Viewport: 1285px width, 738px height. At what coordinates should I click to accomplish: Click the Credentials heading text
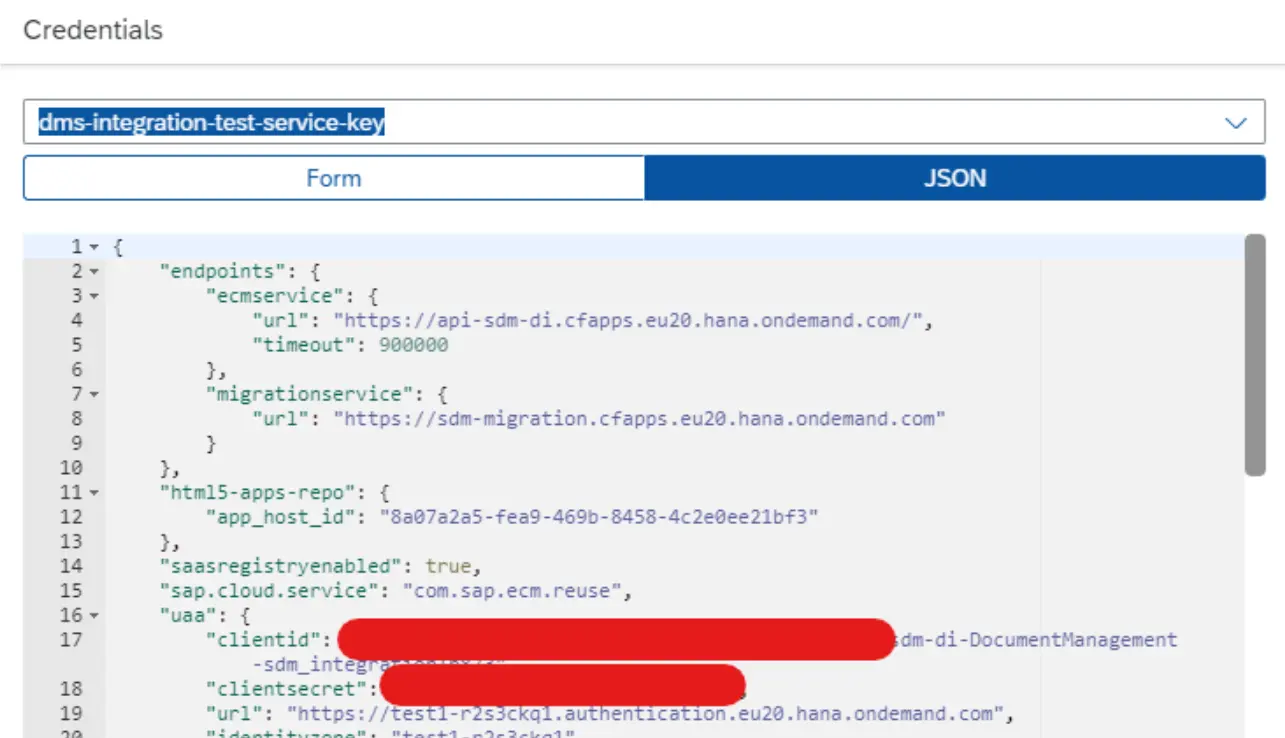[x=93, y=30]
